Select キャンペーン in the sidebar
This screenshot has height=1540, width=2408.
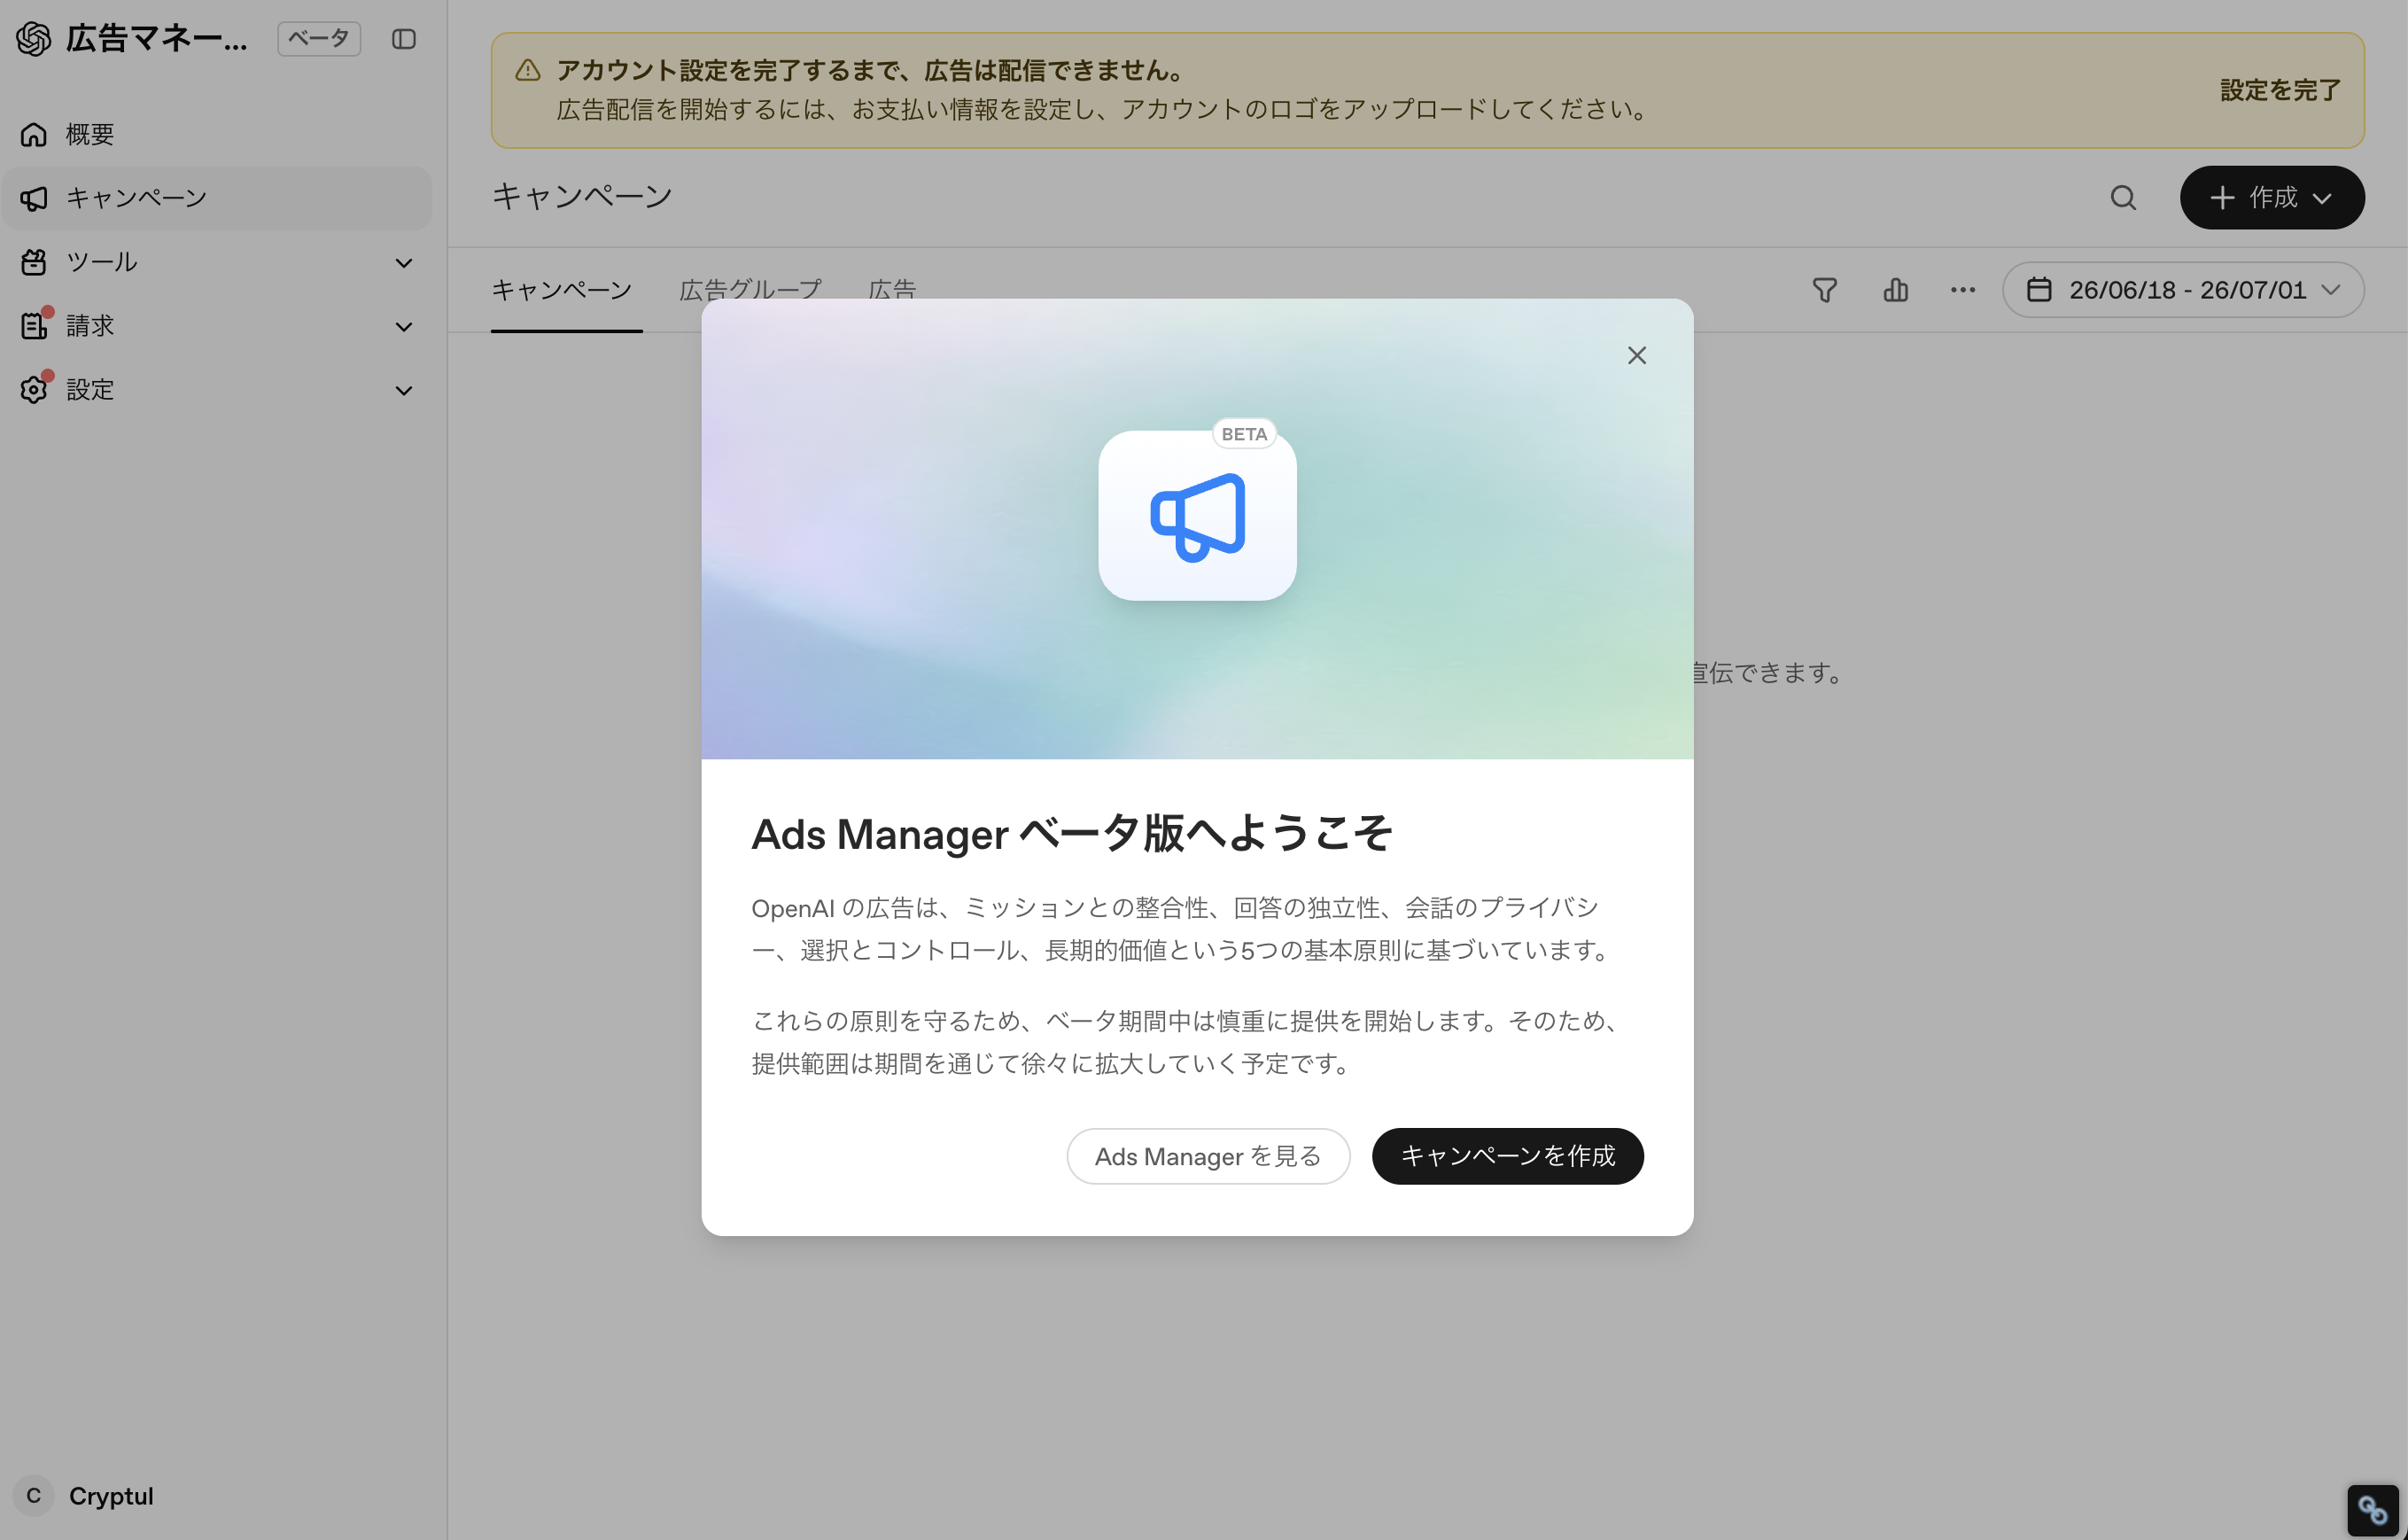(x=217, y=198)
